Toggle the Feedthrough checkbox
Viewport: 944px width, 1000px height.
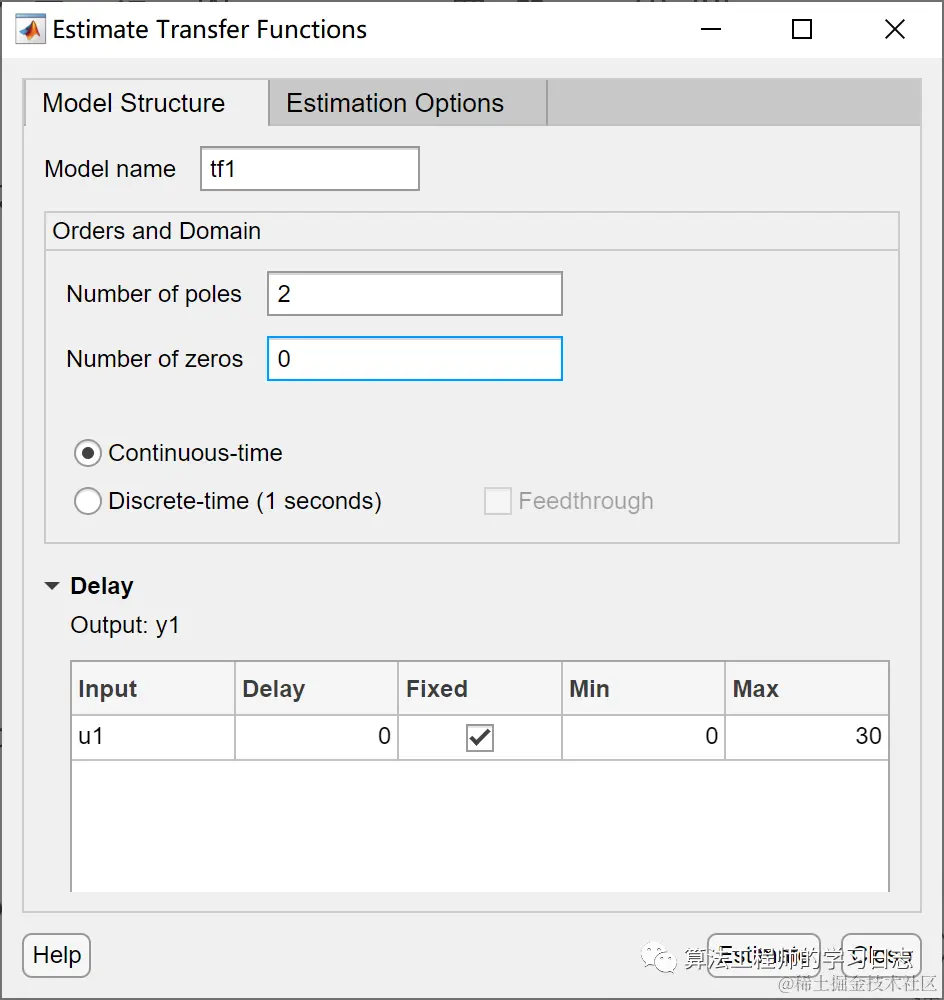pyautogui.click(x=498, y=501)
